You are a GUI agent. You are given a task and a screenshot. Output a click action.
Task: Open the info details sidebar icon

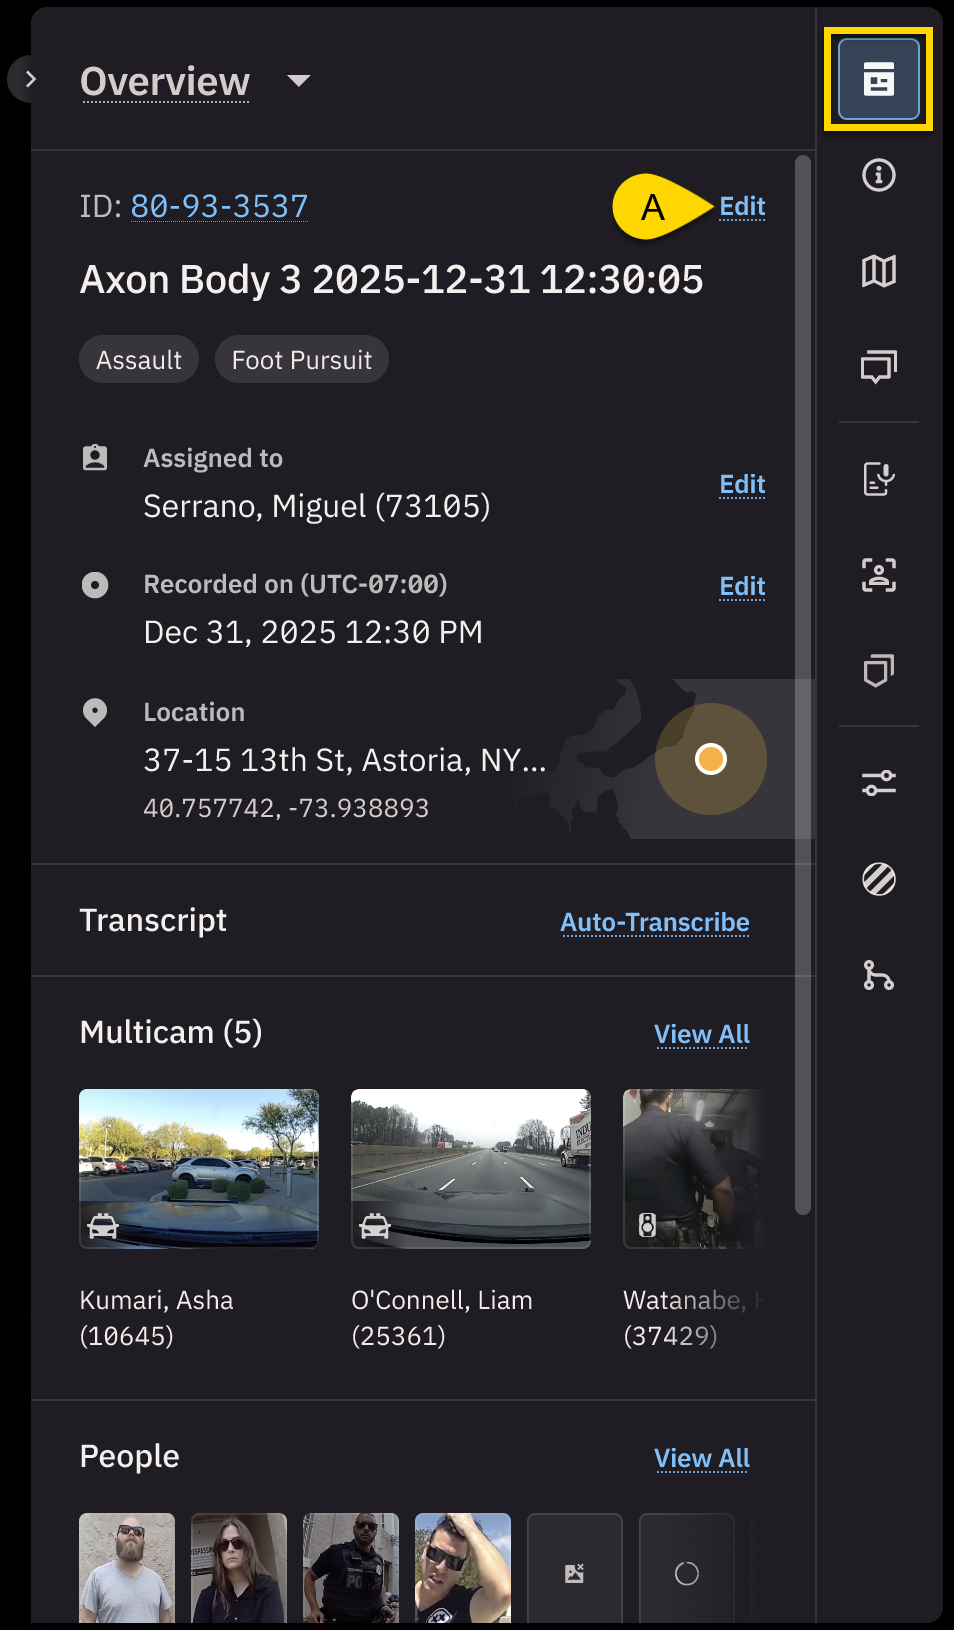878,176
